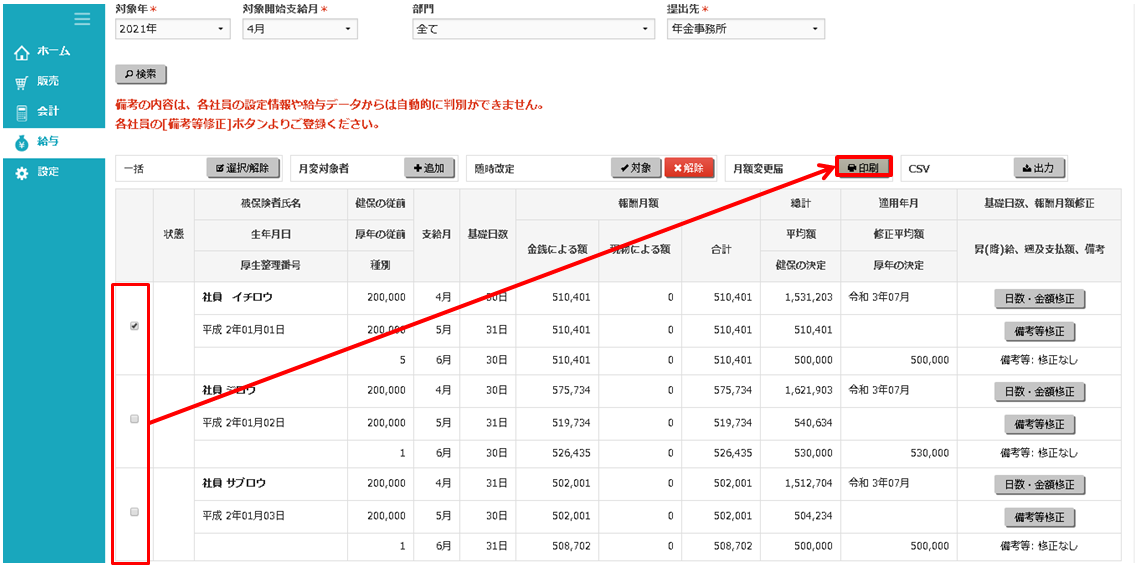Check the checkbox for 社員 サブロウ
The height and width of the screenshot is (567, 1141).
point(135,512)
